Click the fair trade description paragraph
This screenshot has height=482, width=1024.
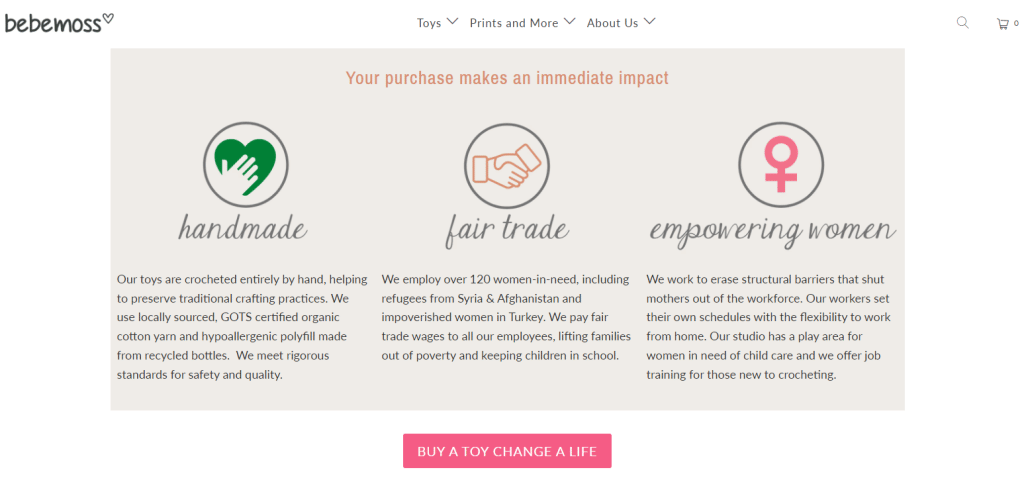click(x=507, y=317)
